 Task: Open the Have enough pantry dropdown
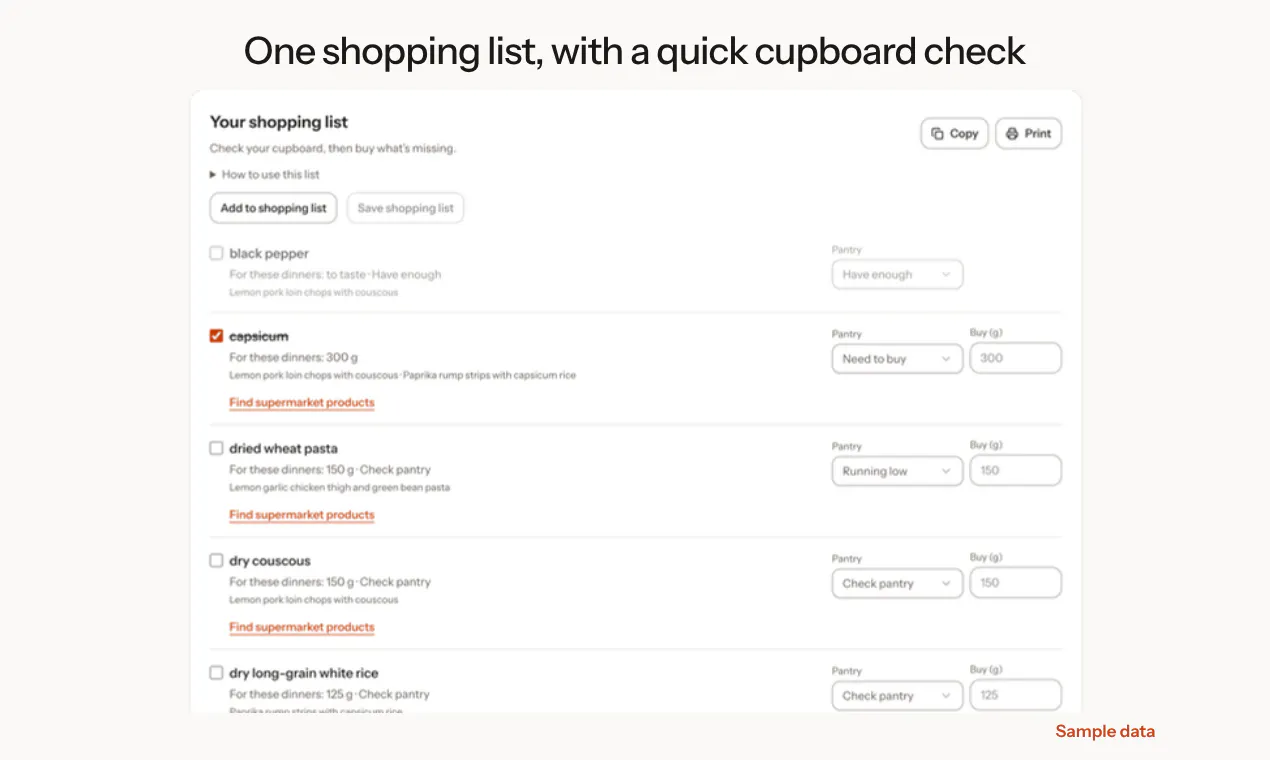pyautogui.click(x=897, y=274)
